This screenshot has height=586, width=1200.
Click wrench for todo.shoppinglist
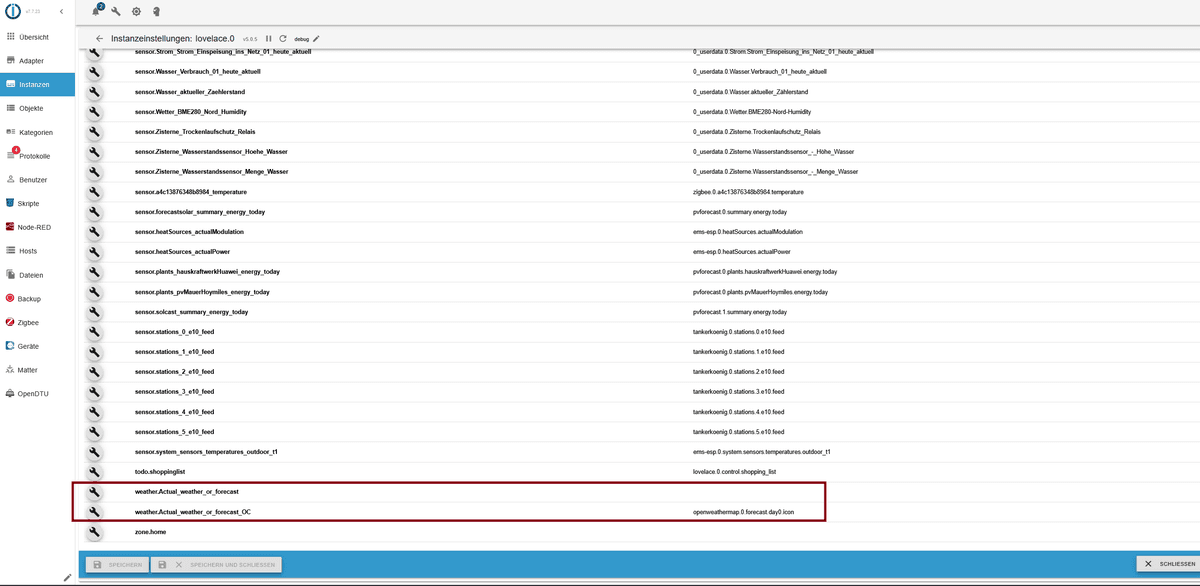(93, 472)
